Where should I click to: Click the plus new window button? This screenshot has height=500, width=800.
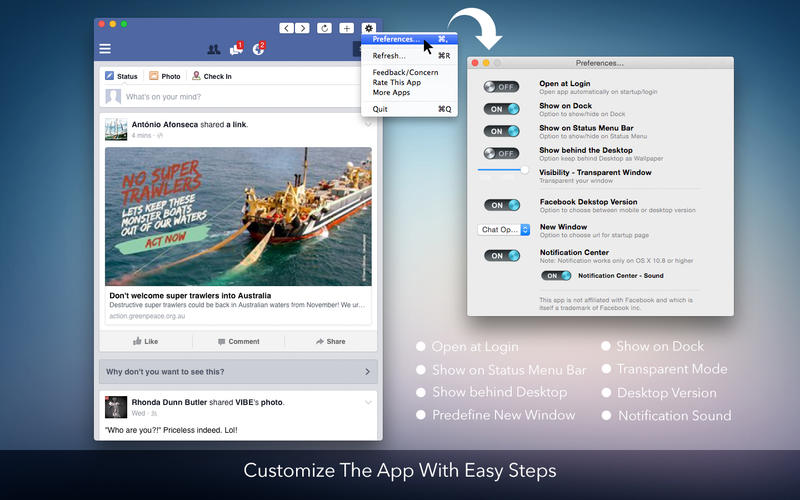pyautogui.click(x=346, y=28)
